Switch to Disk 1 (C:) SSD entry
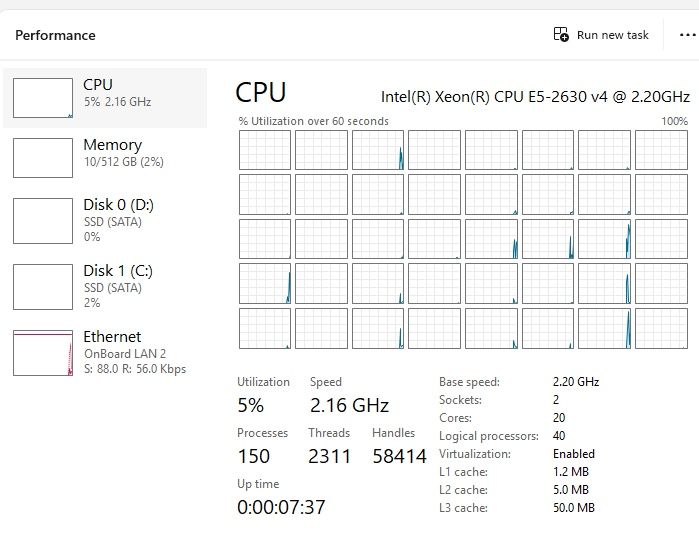The width and height of the screenshot is (699, 535). point(105,287)
